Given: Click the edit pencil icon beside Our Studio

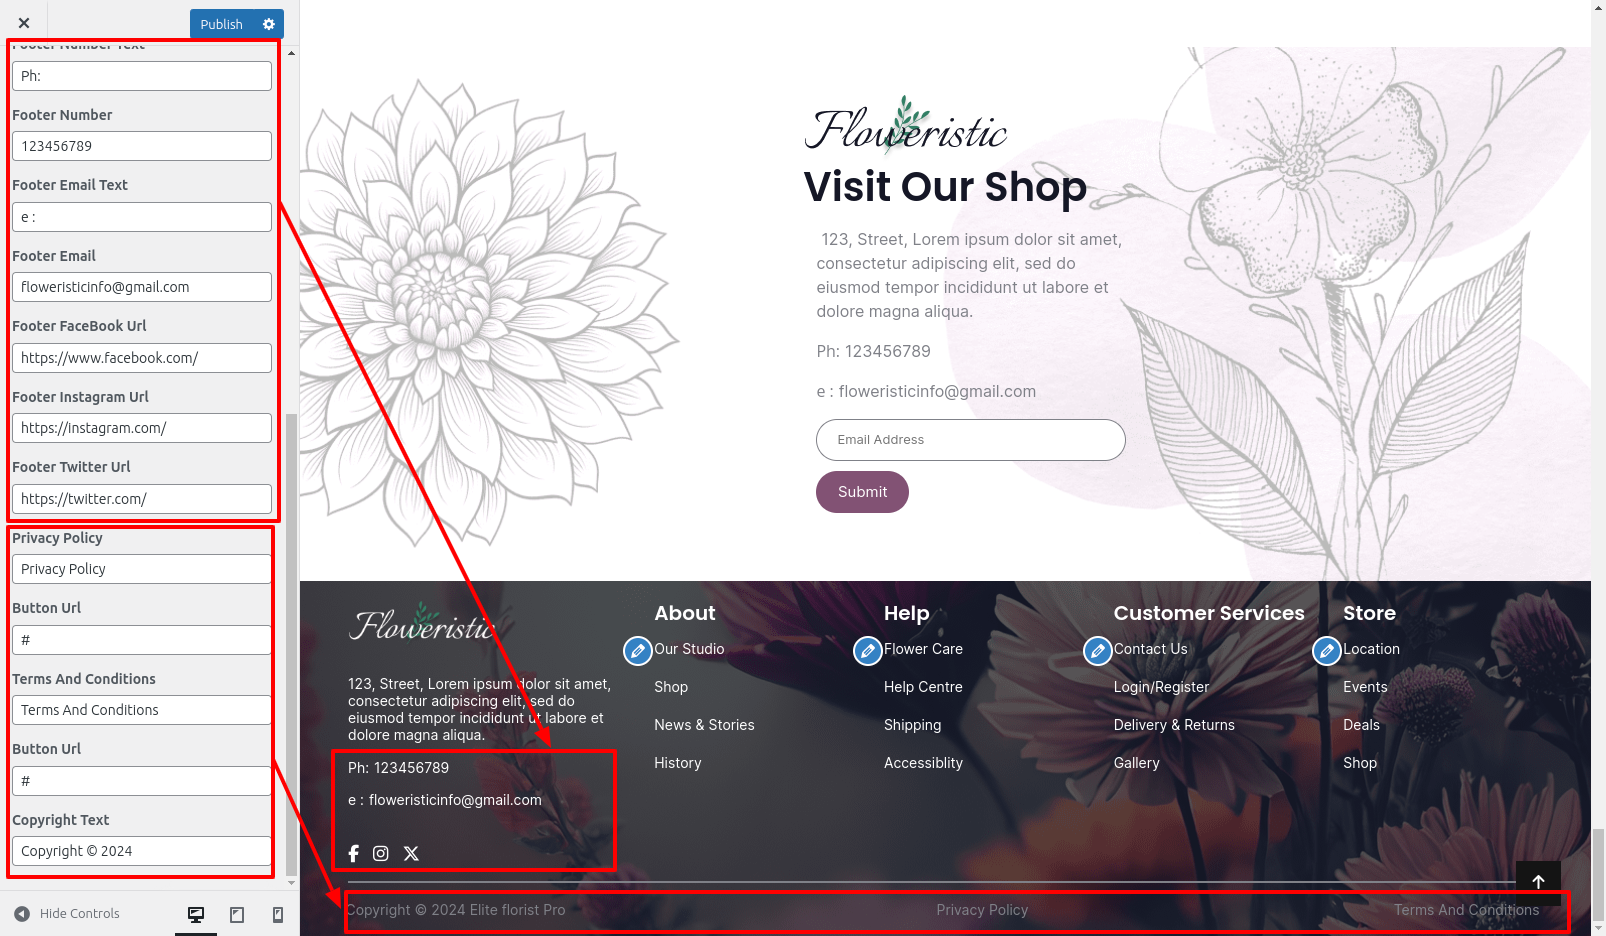Looking at the screenshot, I should (638, 651).
